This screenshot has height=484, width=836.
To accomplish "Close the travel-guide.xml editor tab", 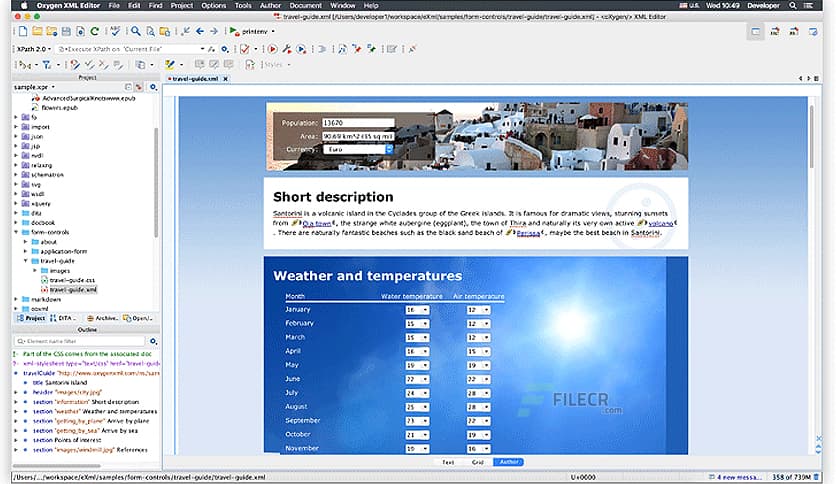I will (x=226, y=79).
